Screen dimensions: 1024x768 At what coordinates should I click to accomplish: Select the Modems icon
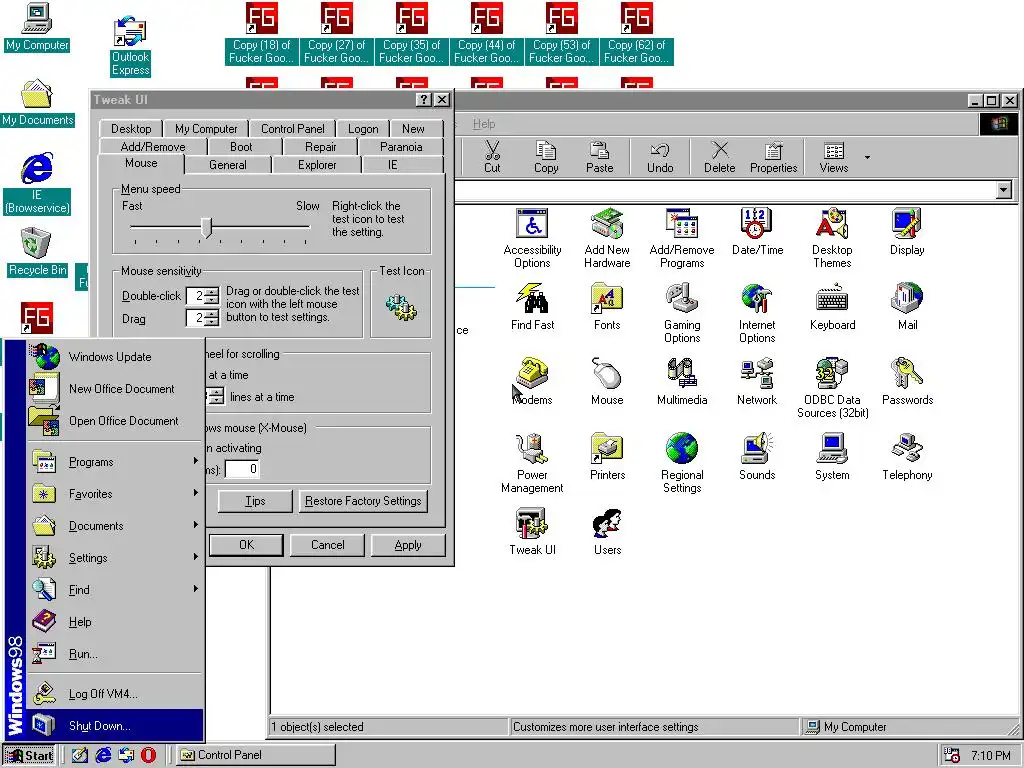pyautogui.click(x=532, y=382)
